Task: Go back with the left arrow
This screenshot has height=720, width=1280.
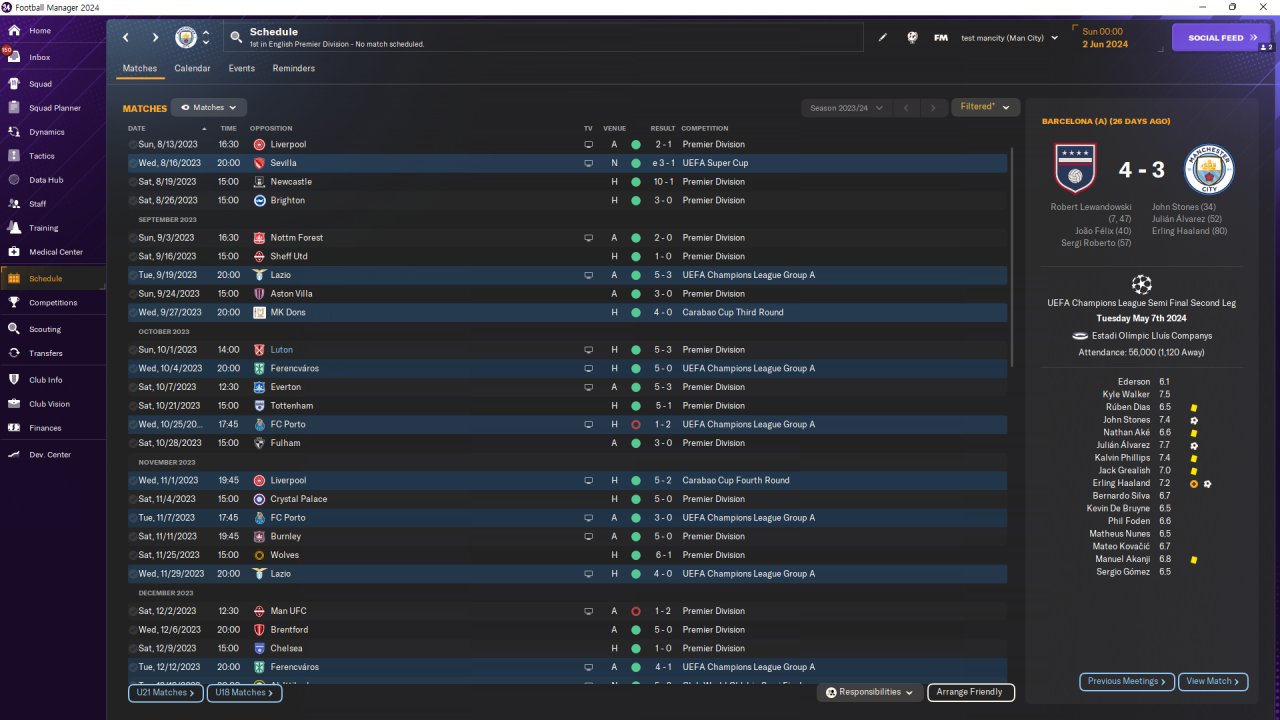Action: pyautogui.click(x=126, y=38)
